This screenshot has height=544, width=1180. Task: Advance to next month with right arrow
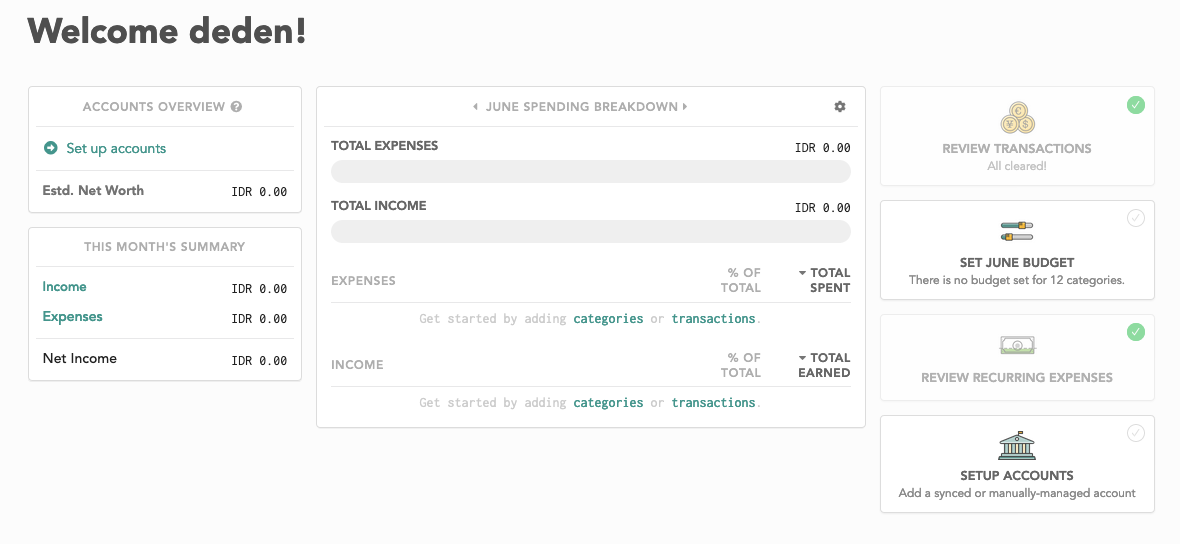tap(685, 107)
